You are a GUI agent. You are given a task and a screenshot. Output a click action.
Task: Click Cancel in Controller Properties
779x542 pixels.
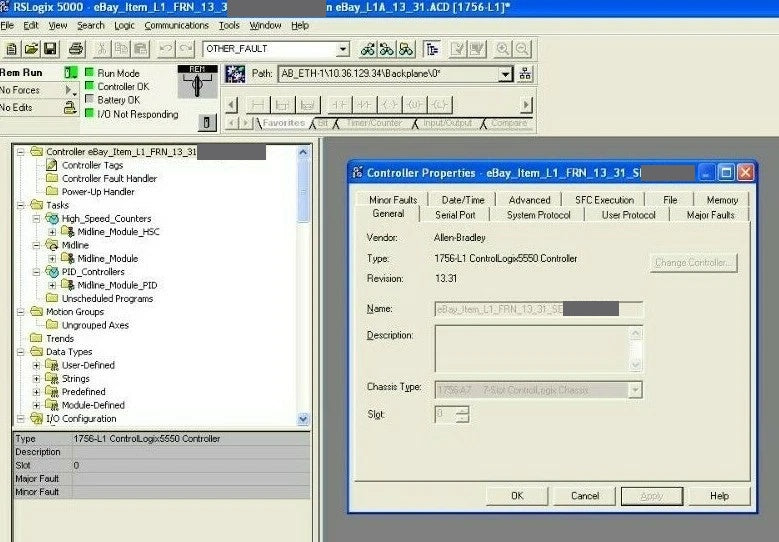585,496
